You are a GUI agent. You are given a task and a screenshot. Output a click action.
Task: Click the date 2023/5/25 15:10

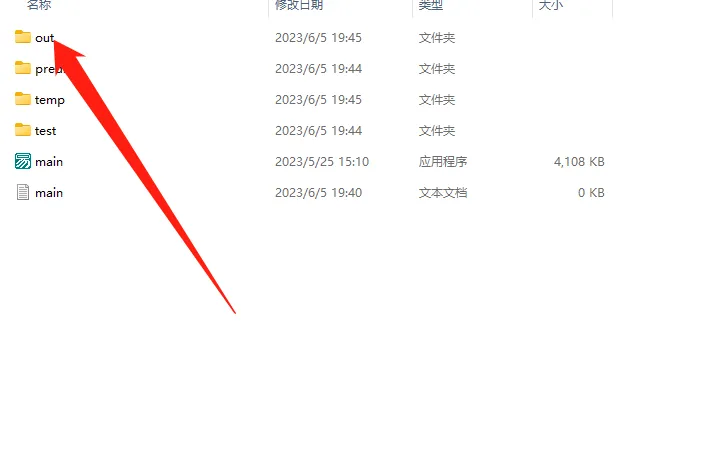[322, 162]
